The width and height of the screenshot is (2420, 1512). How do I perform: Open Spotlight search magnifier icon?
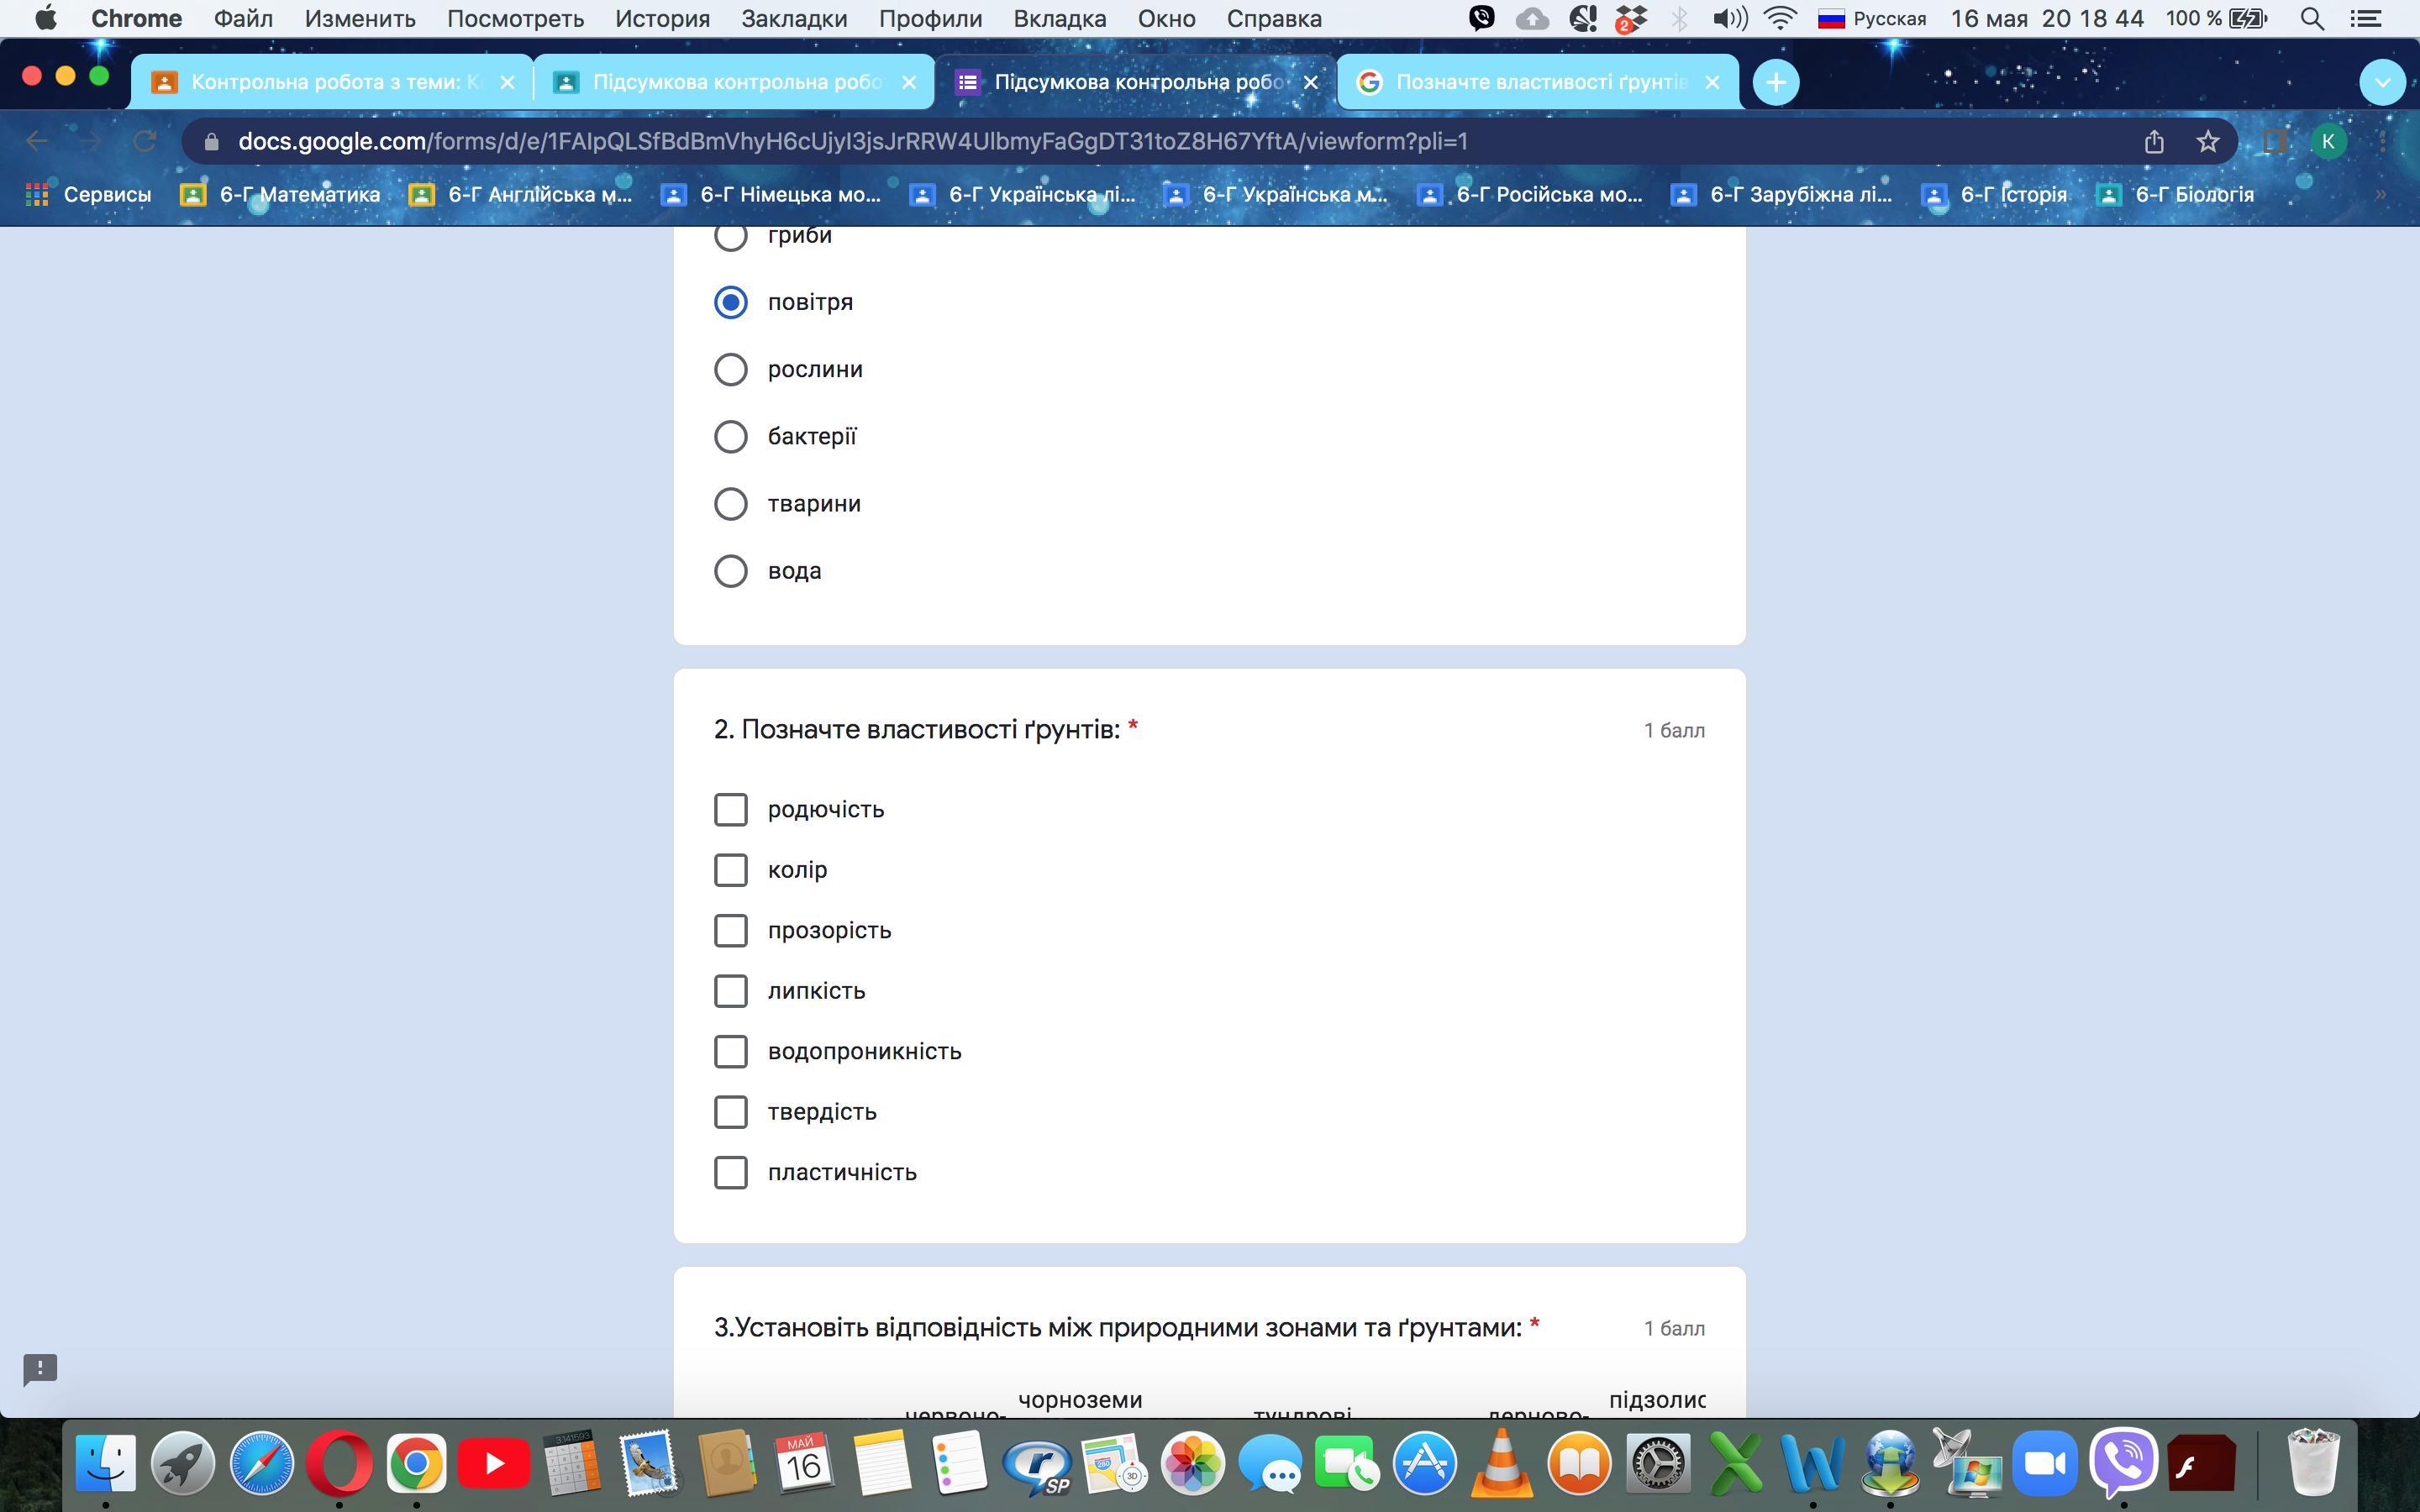coord(2312,19)
